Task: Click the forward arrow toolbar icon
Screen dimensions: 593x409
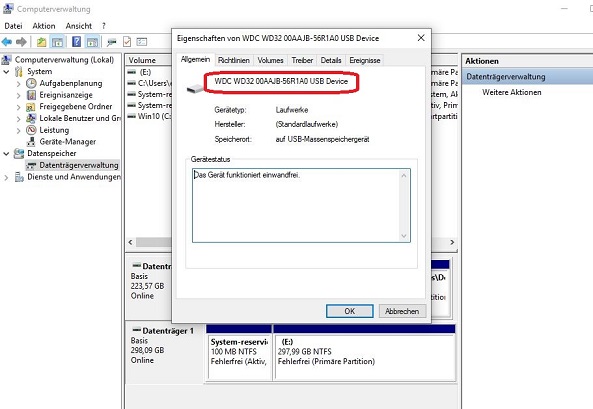Action: point(21,42)
